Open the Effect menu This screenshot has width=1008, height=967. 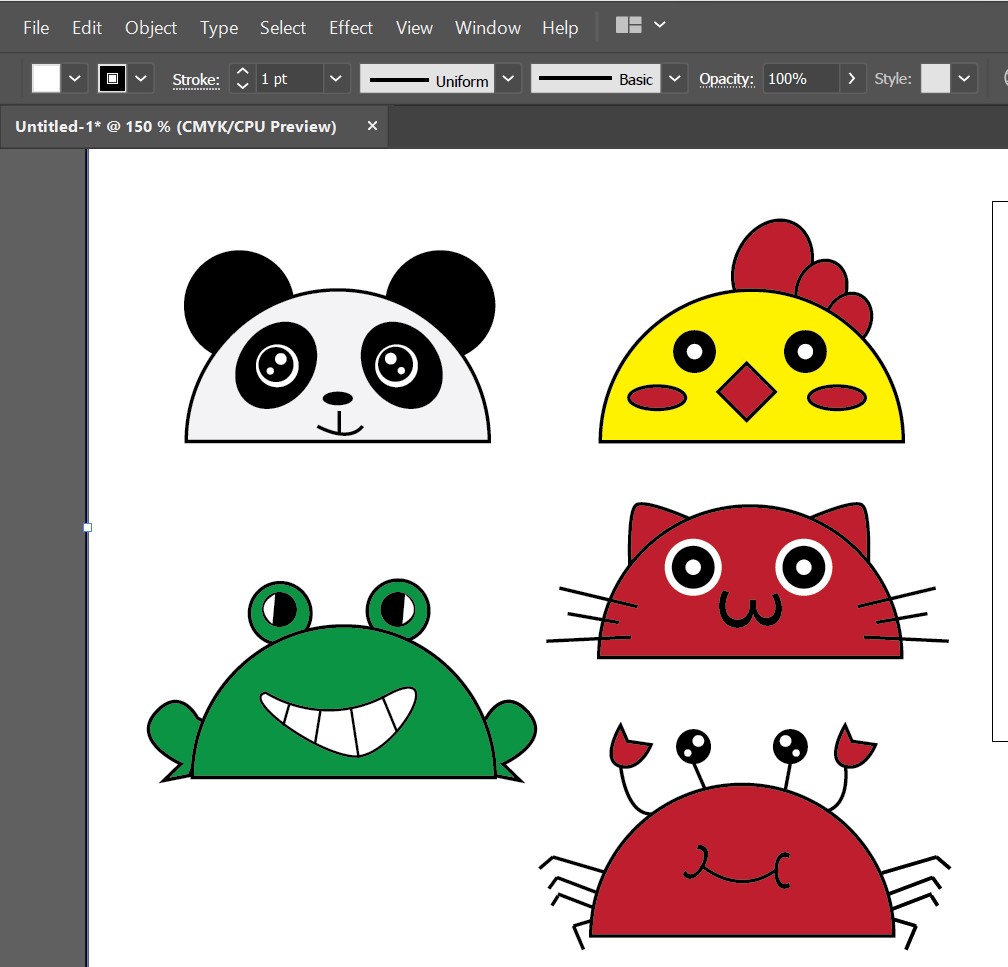click(x=351, y=27)
